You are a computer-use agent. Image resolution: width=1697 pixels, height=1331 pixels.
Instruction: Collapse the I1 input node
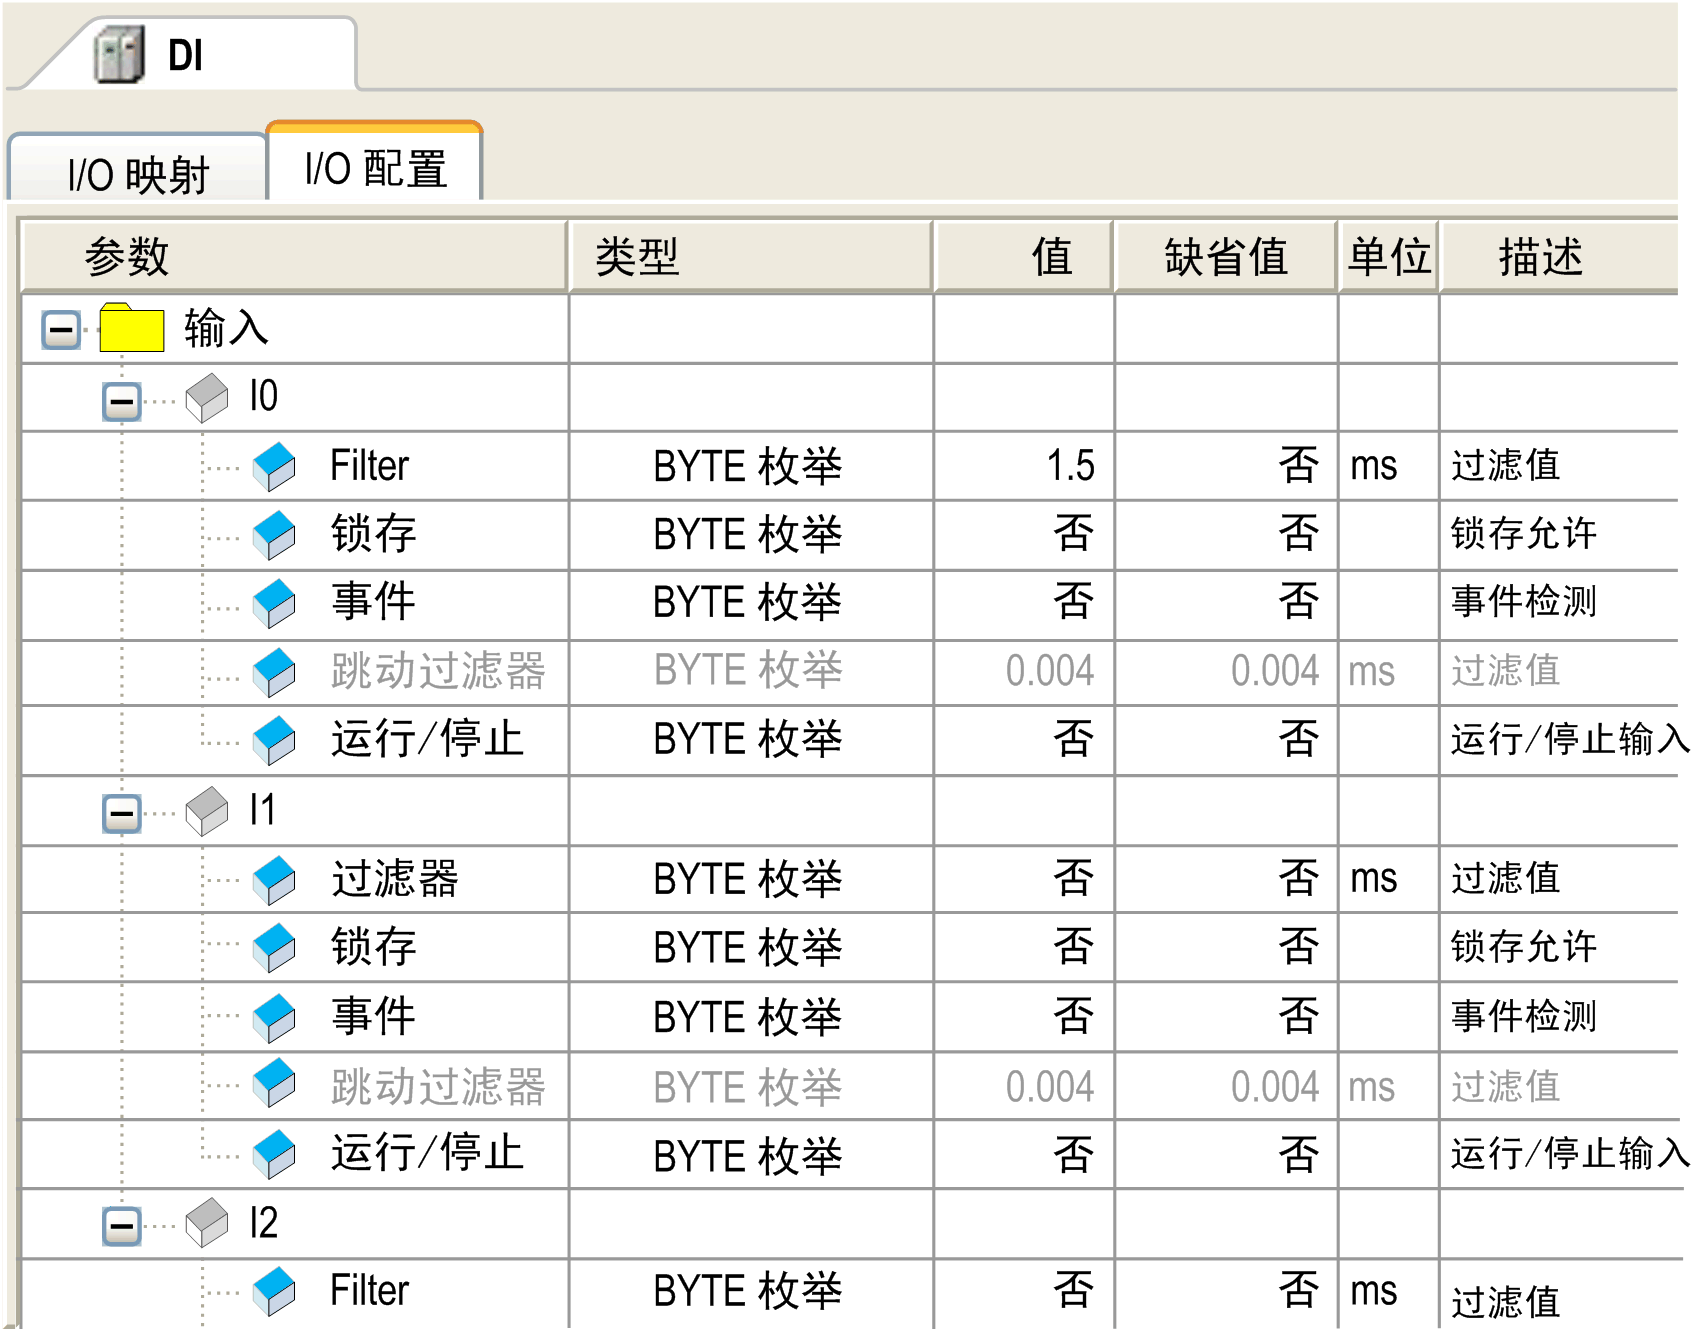(122, 813)
